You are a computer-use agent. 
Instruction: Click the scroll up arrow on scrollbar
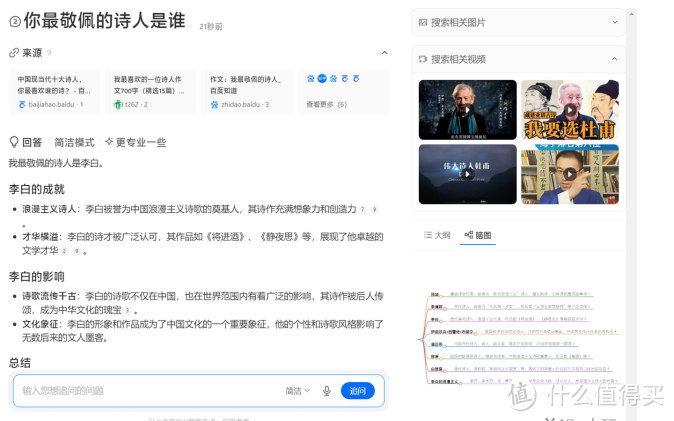click(631, 14)
